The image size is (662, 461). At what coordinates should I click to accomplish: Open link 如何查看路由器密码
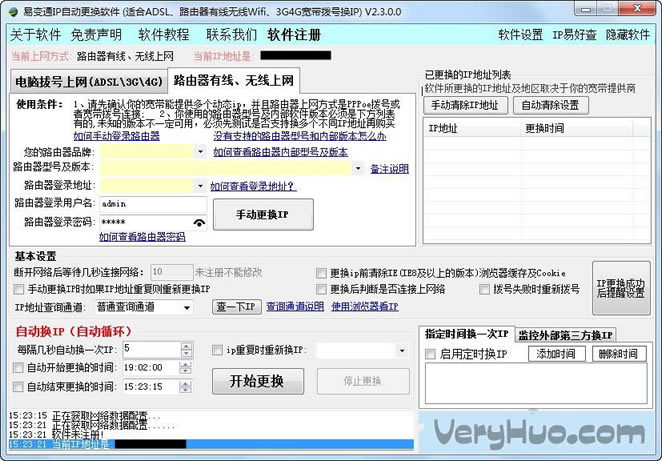click(x=142, y=237)
